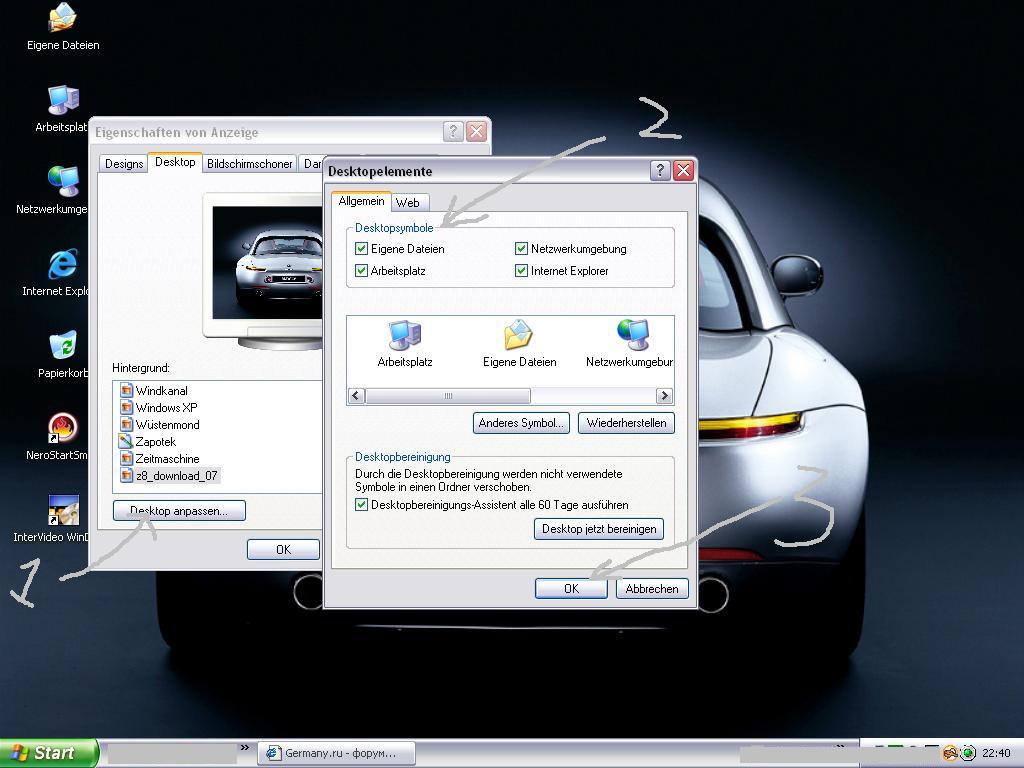The width and height of the screenshot is (1024, 768).
Task: Click OK in Eigenschaften von Anzeige window
Action: [283, 549]
